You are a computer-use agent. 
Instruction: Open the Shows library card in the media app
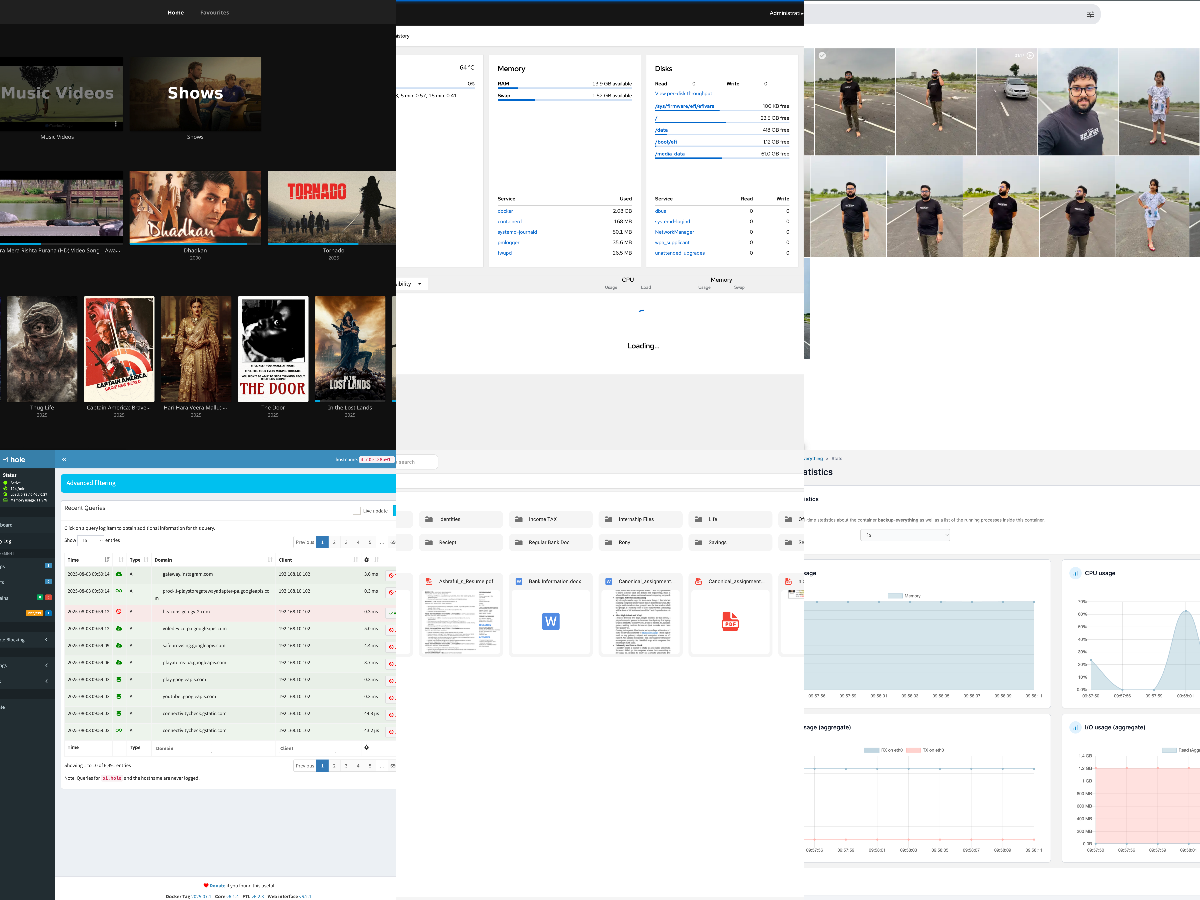tap(195, 93)
